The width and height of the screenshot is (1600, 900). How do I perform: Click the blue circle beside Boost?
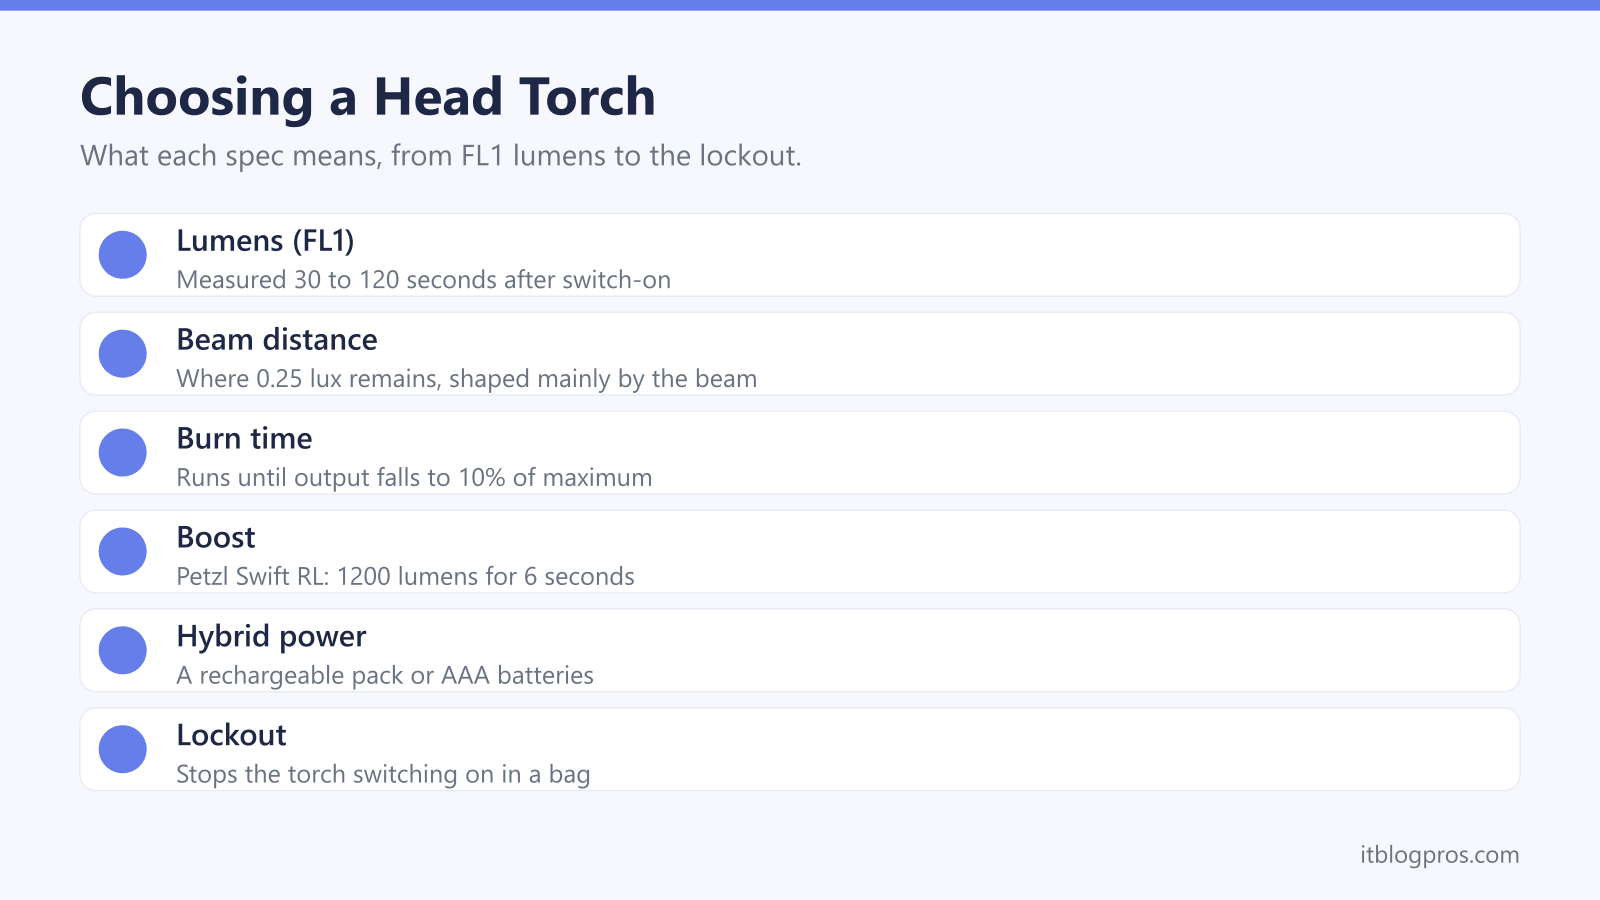tap(123, 552)
